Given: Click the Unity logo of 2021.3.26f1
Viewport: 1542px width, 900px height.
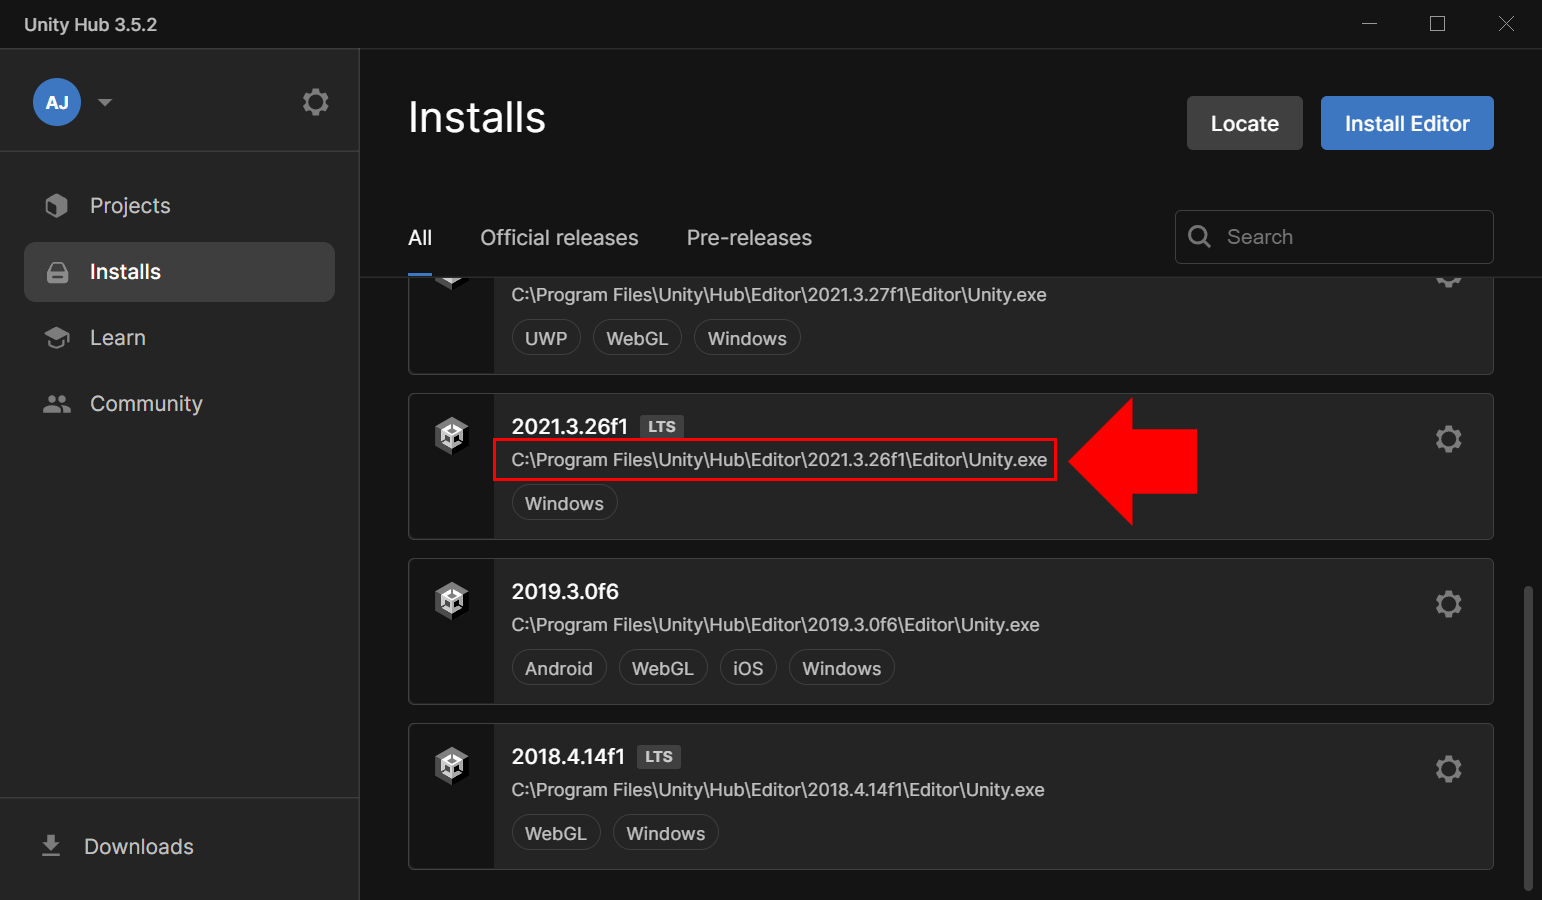Looking at the screenshot, I should point(452,436).
